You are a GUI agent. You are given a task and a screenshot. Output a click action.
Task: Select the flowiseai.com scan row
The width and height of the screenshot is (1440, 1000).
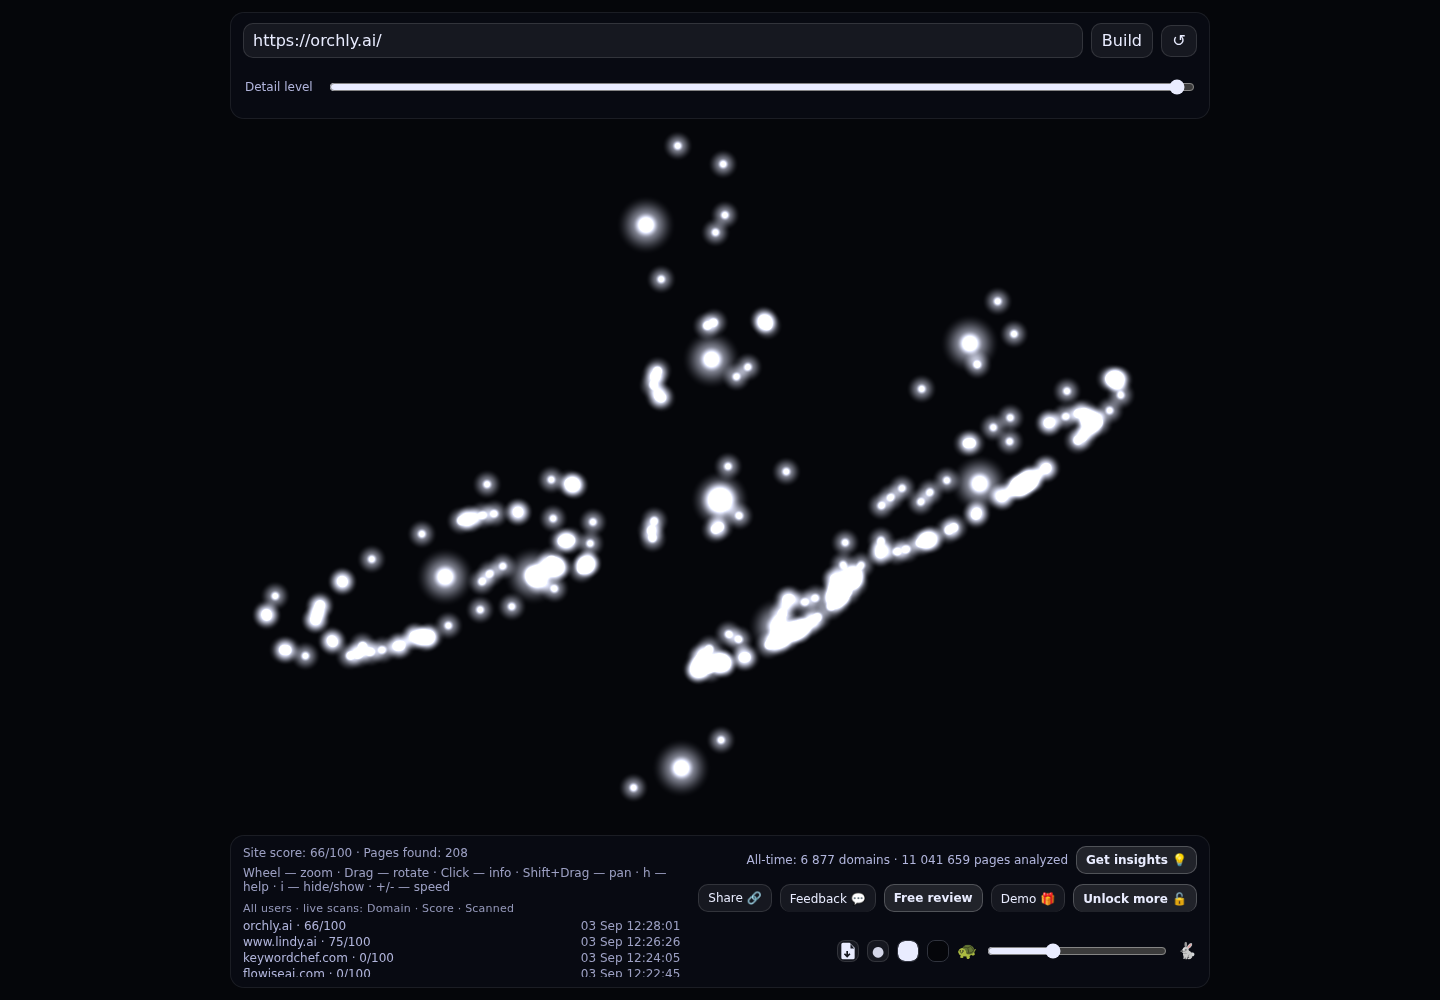(x=461, y=973)
